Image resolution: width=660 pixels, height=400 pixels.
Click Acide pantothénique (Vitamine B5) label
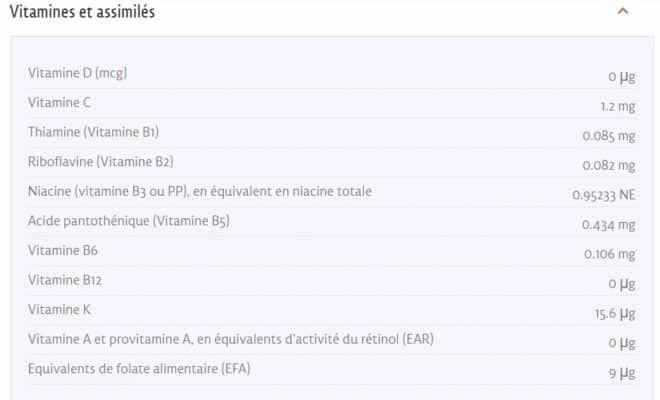click(x=129, y=220)
